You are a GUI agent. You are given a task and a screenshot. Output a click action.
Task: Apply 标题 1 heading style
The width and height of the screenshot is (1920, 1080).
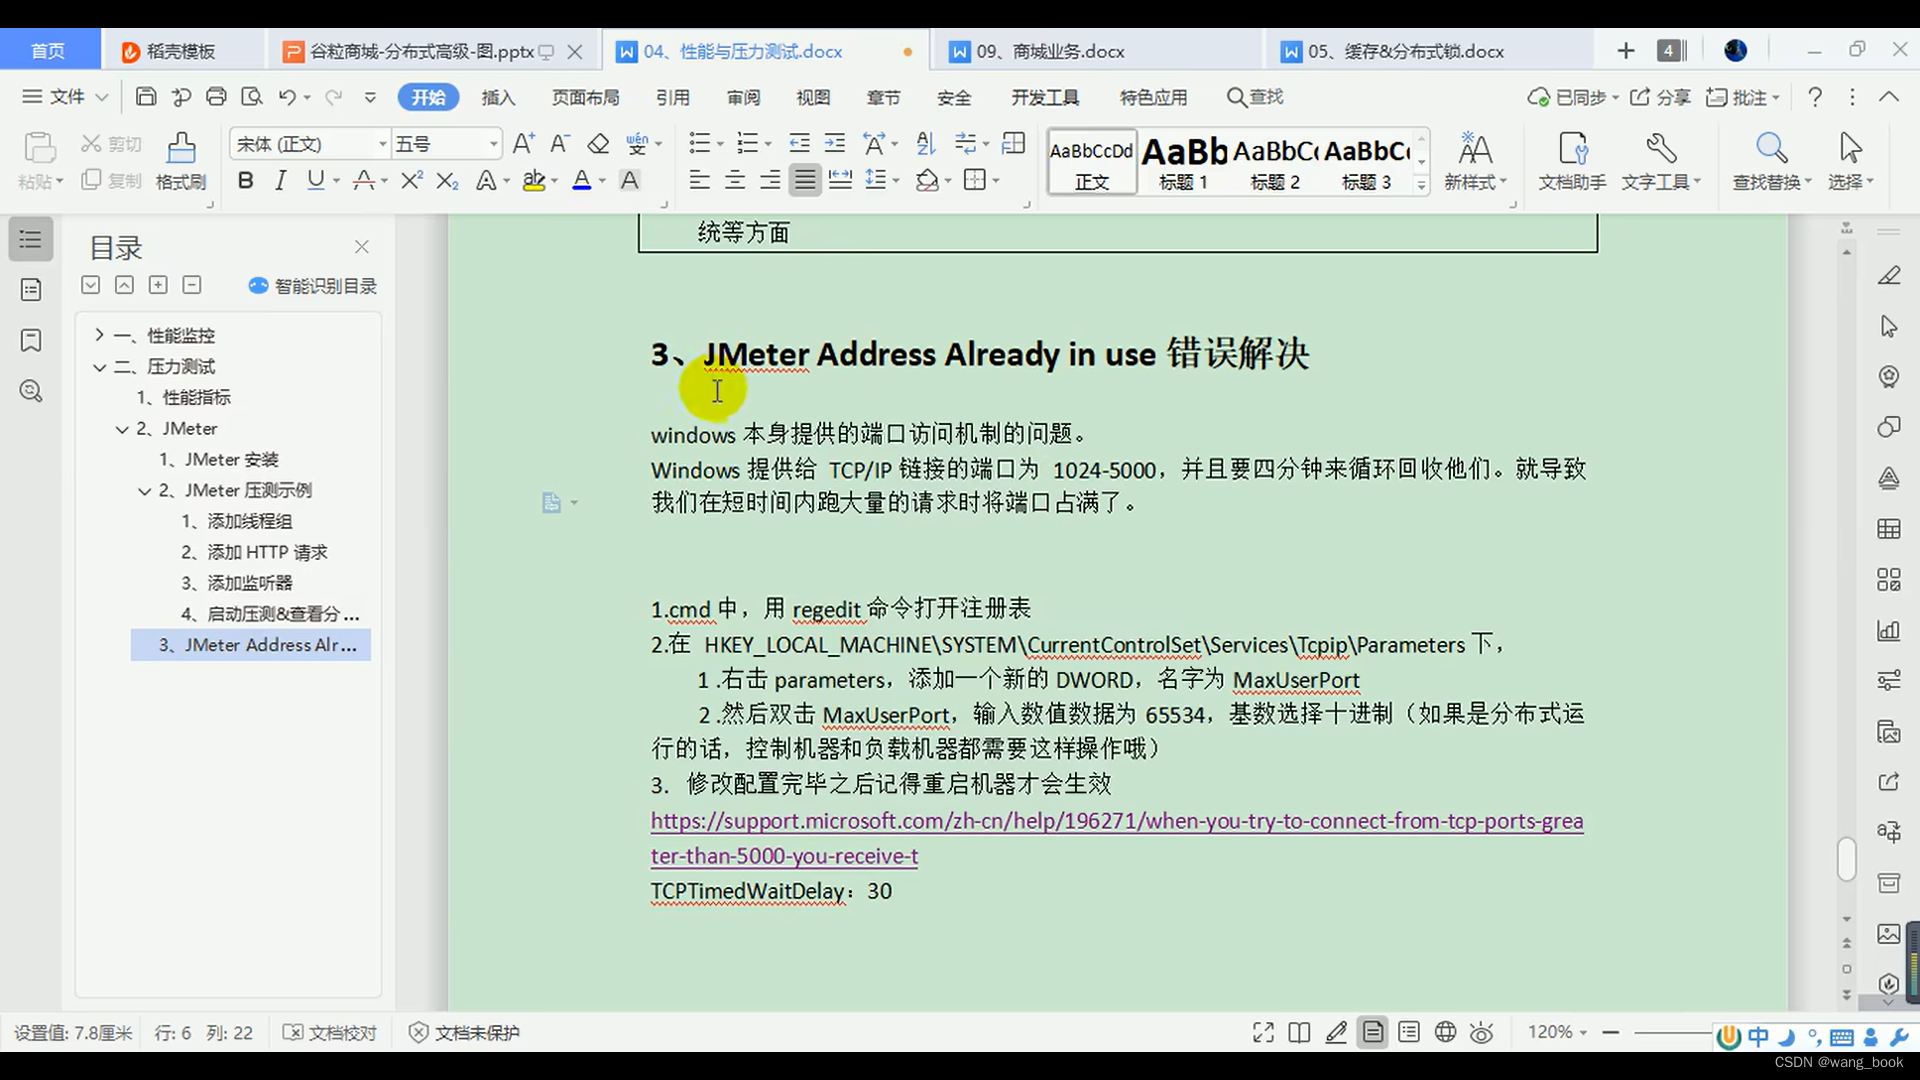1184,162
